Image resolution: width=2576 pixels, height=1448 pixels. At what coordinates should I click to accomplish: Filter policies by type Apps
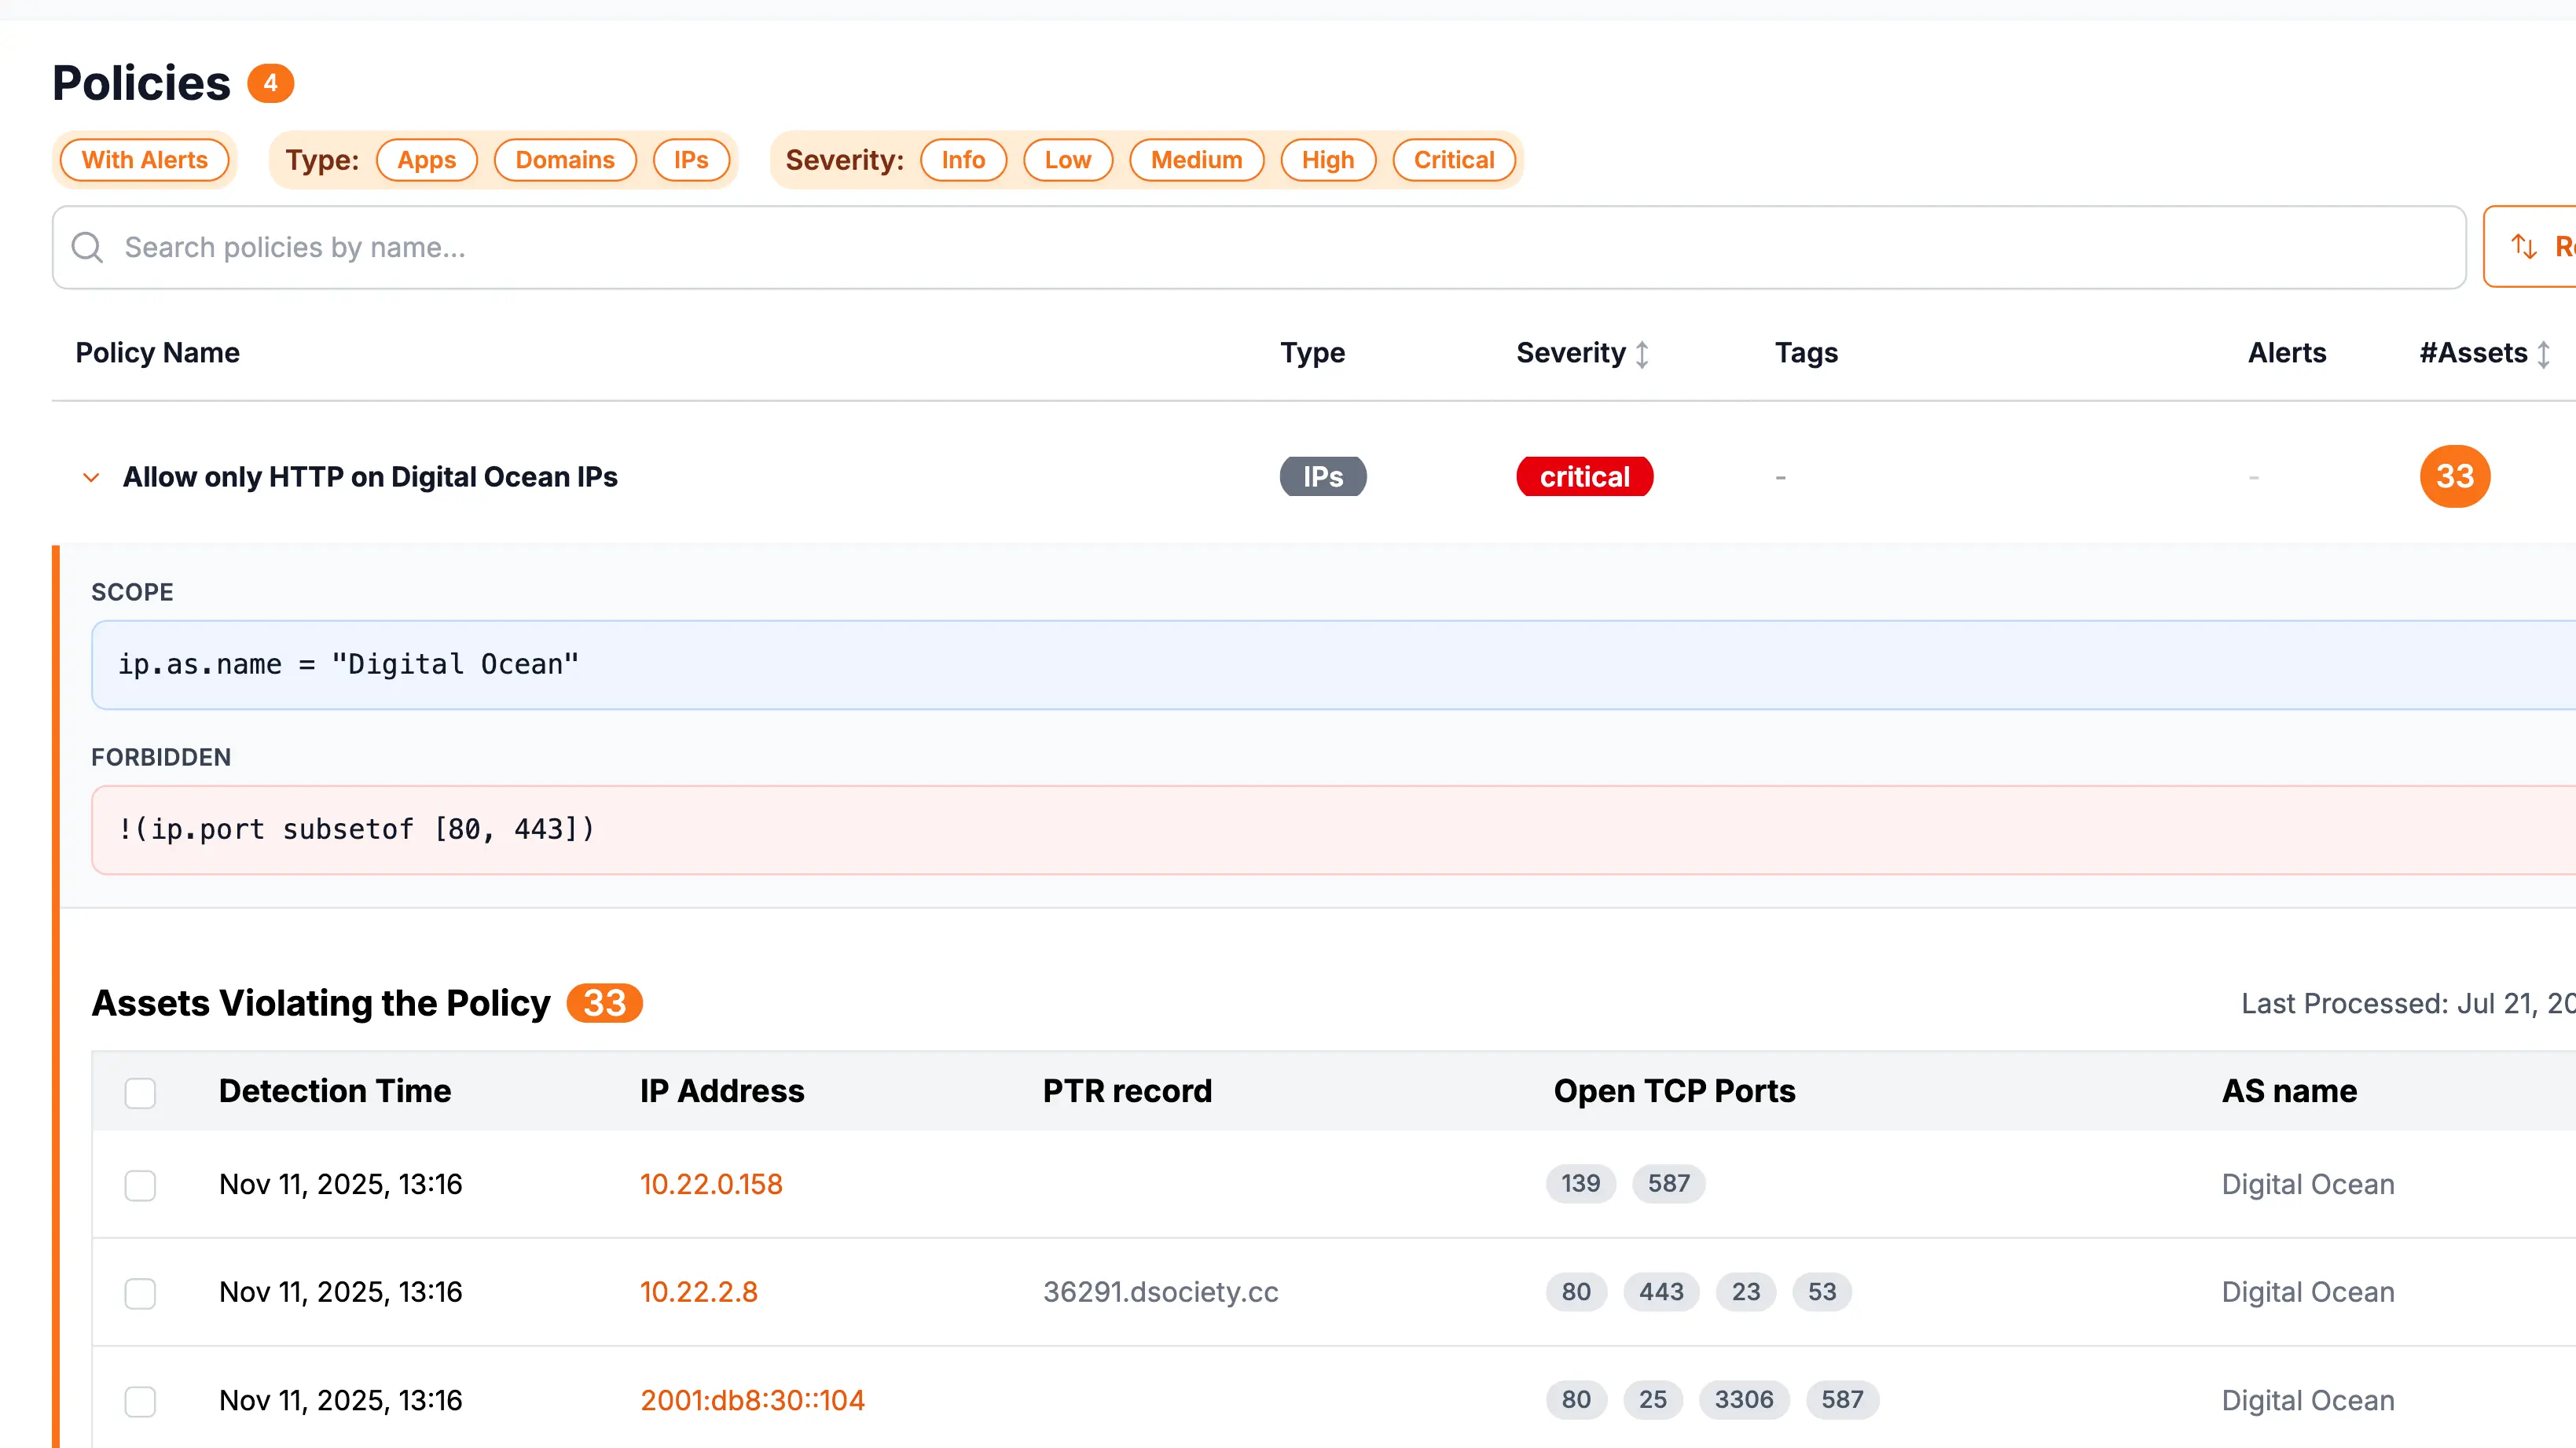(x=427, y=160)
